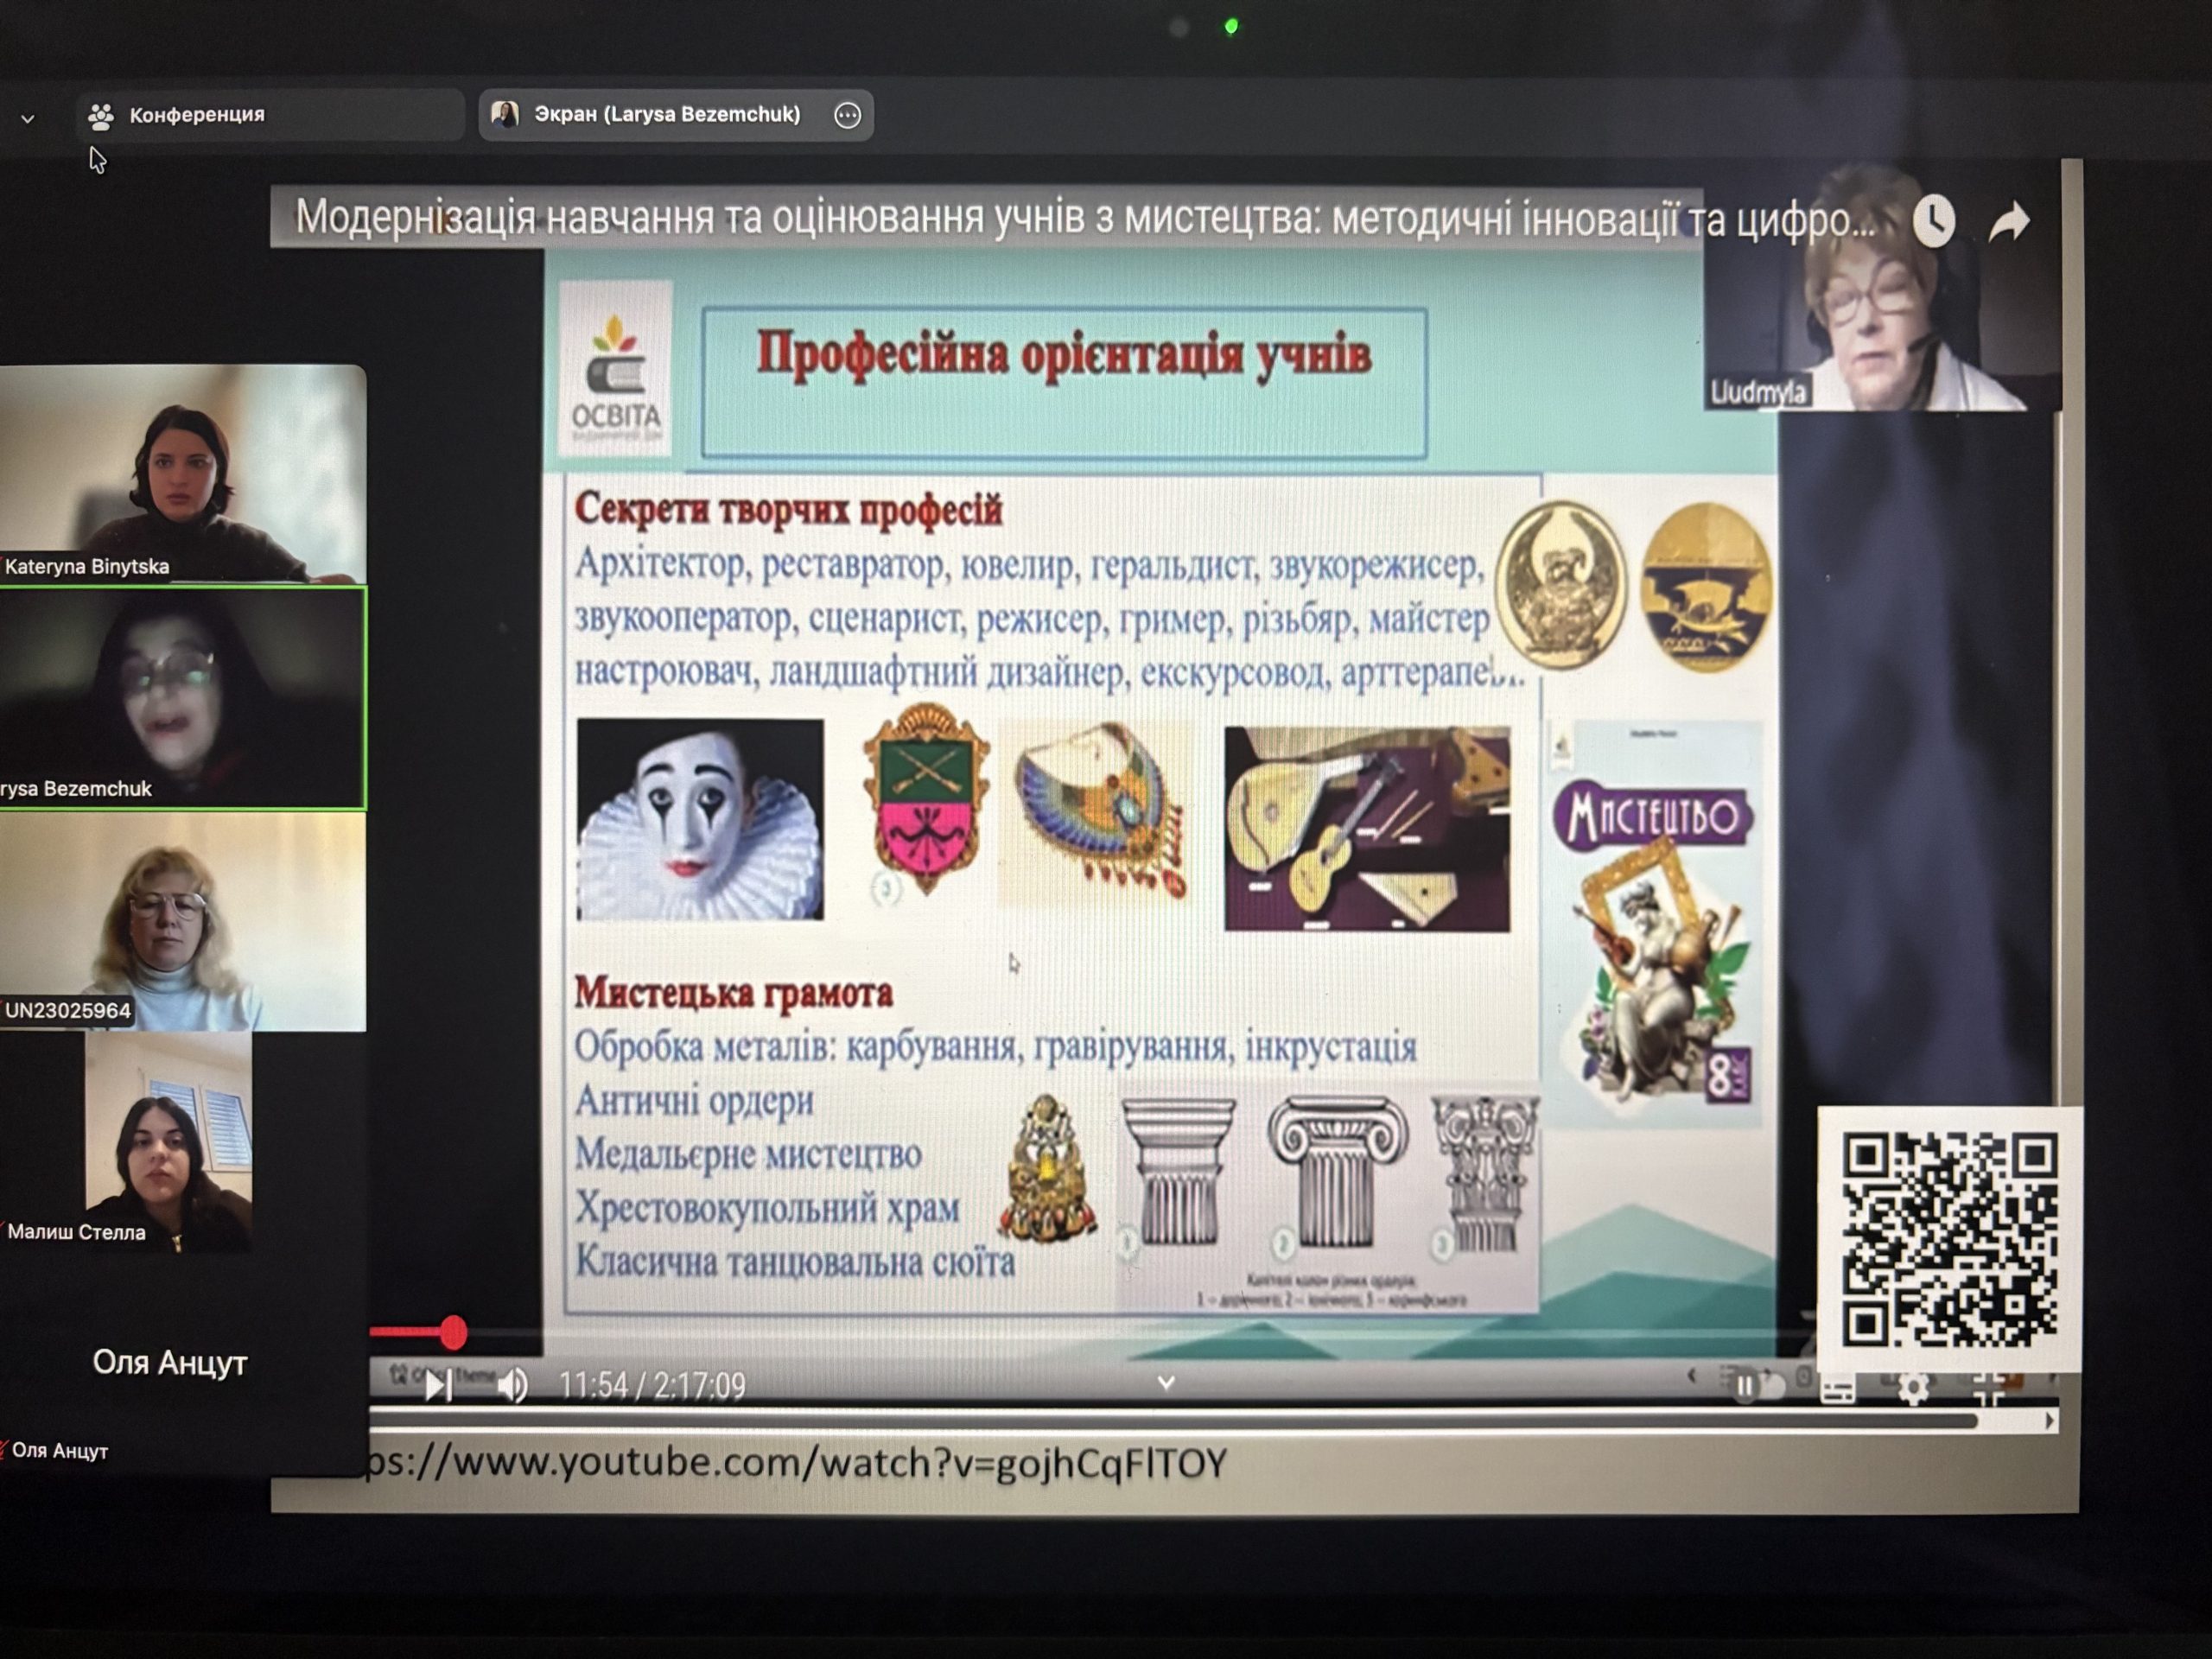Click the Watch Later clock icon
2212x1659 pixels.
[1934, 221]
